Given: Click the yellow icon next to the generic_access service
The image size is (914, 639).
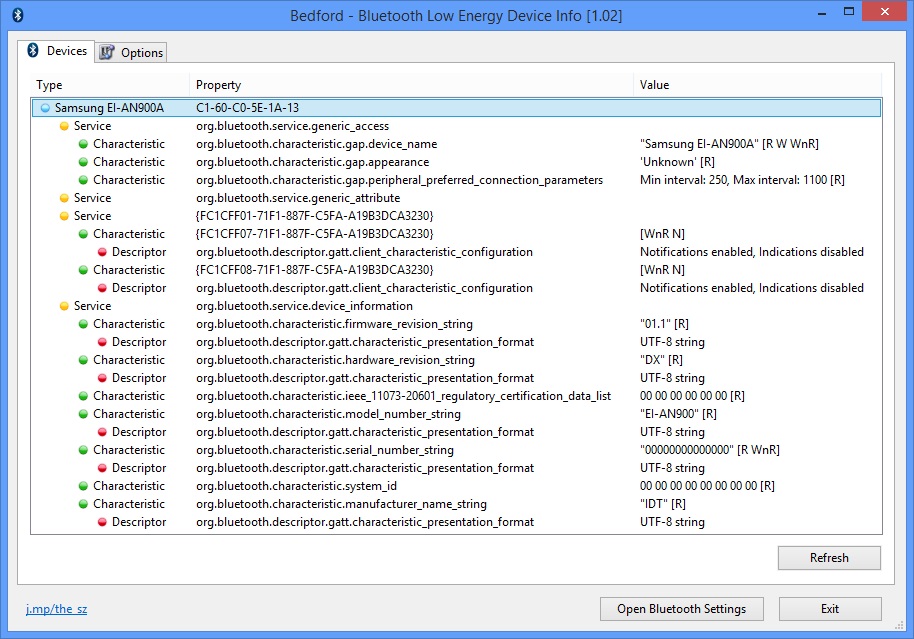Looking at the screenshot, I should (x=64, y=126).
